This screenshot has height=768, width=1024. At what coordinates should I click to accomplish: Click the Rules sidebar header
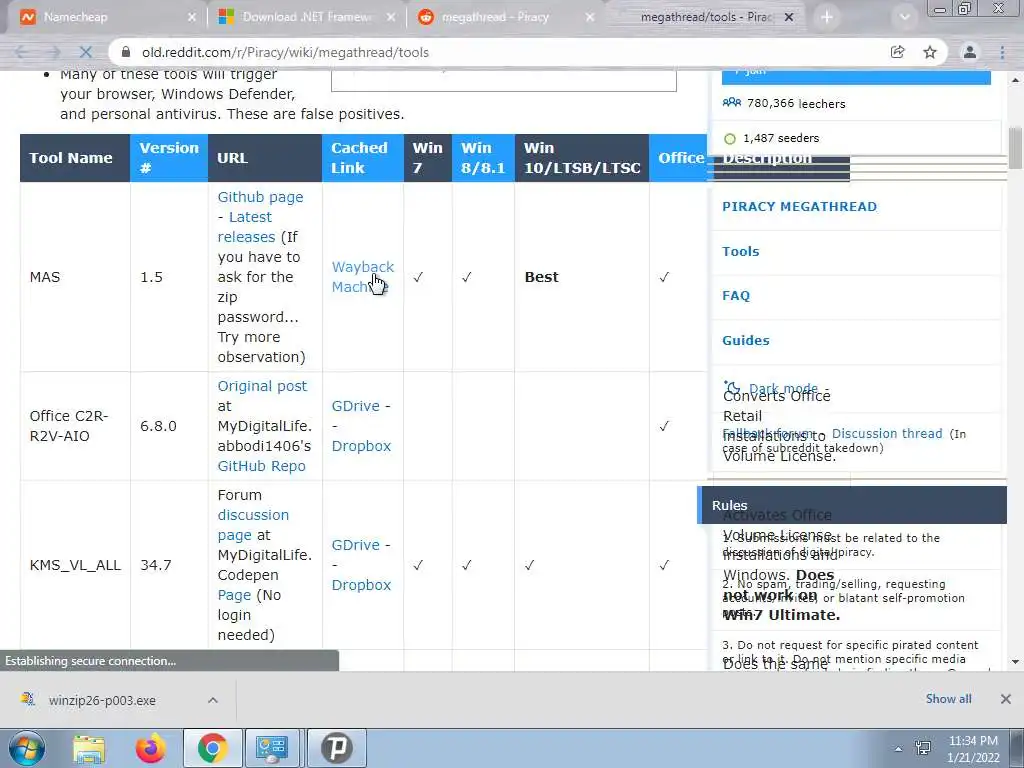click(852, 505)
